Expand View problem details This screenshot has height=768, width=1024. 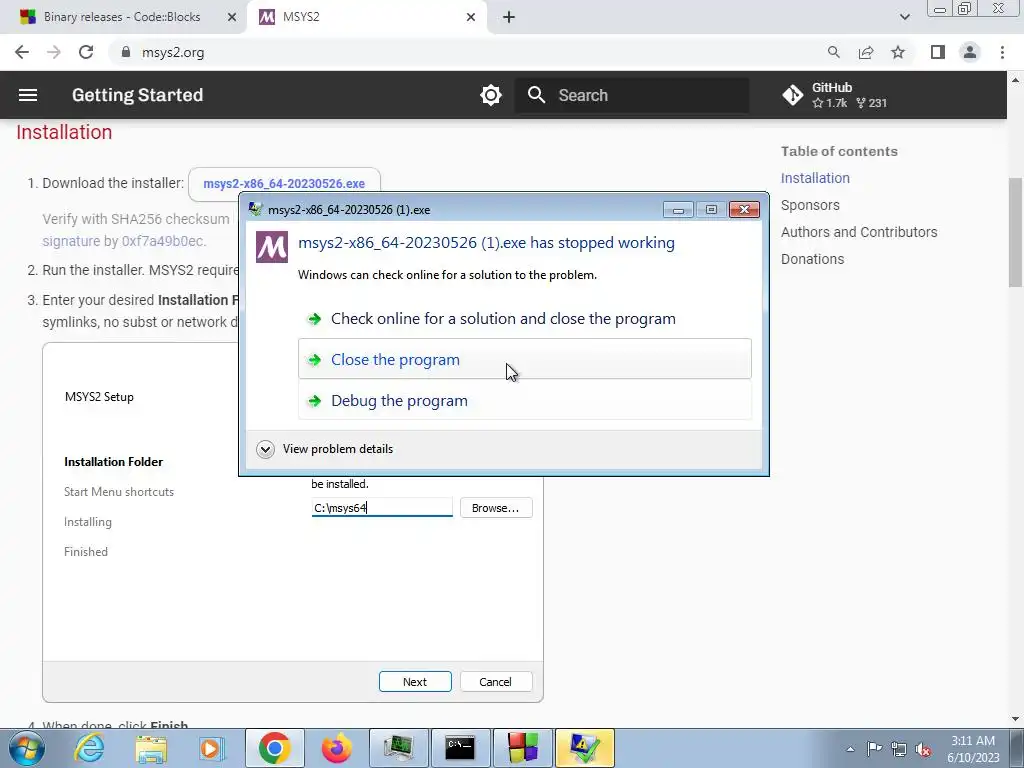(x=325, y=449)
